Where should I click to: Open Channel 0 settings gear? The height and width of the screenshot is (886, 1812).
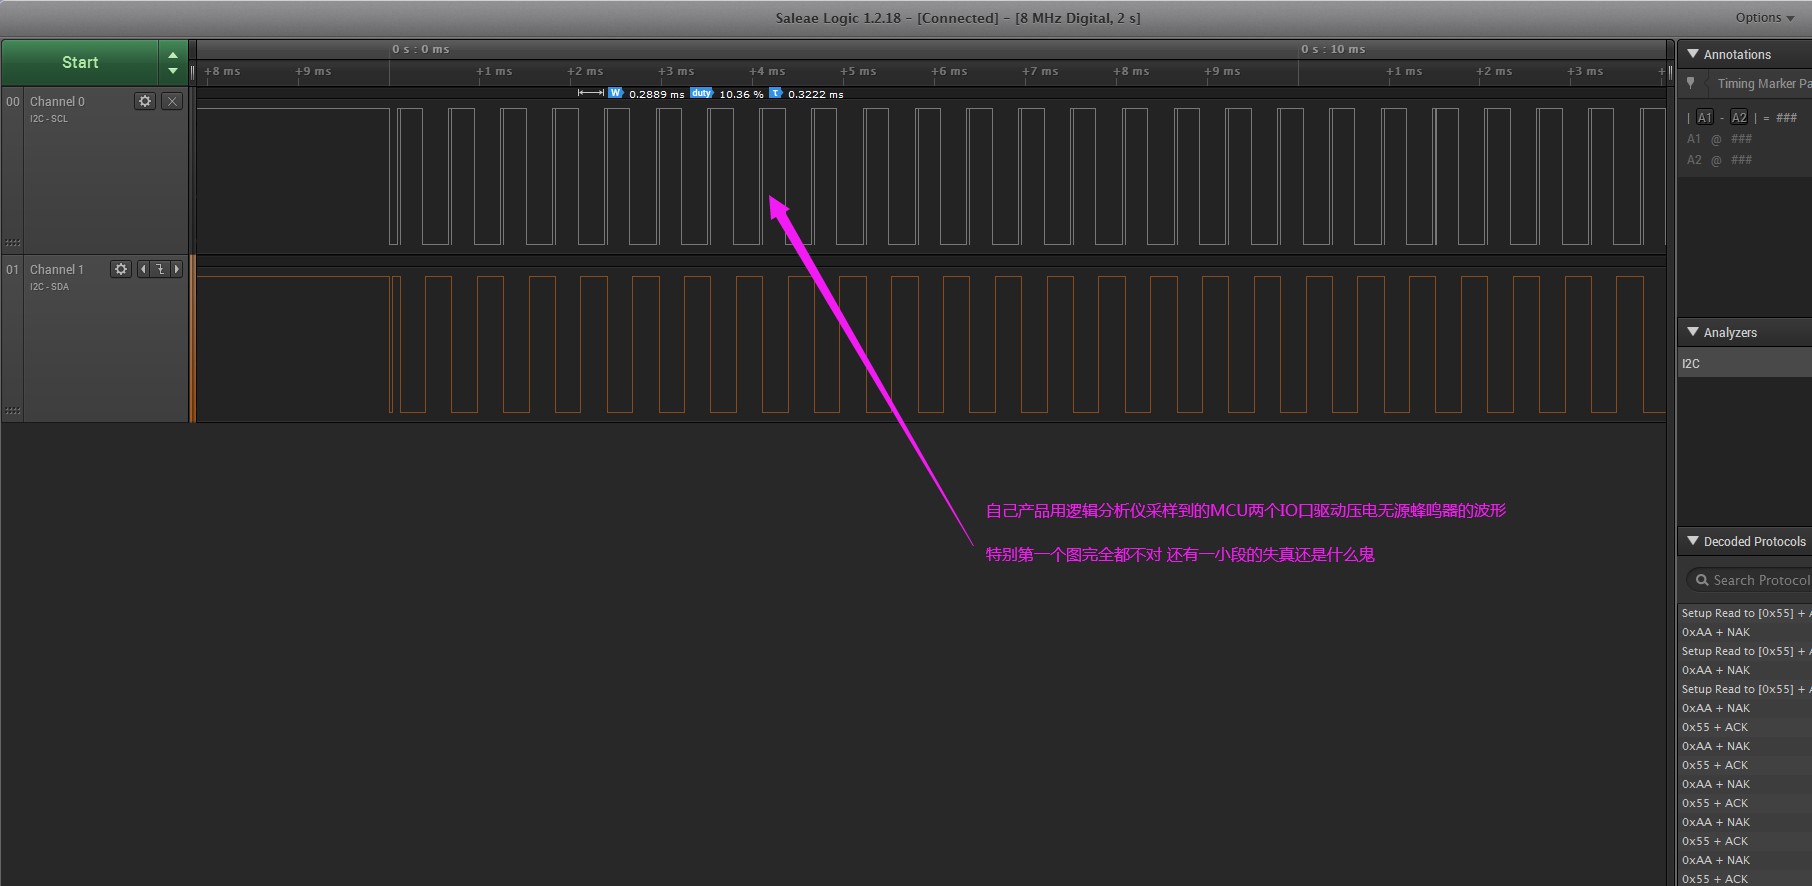145,101
